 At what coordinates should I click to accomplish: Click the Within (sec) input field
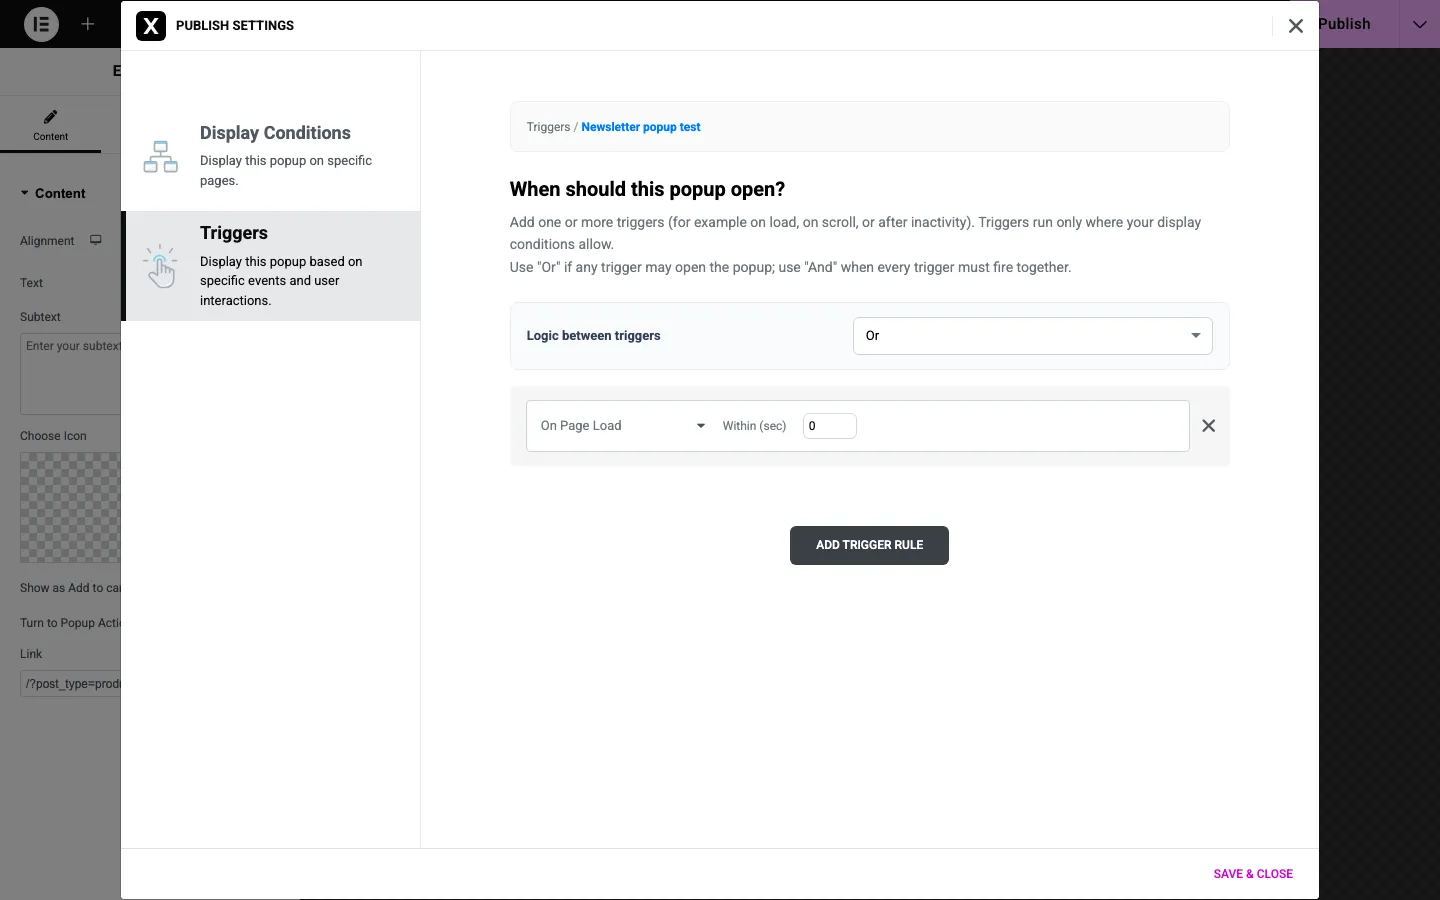[830, 426]
